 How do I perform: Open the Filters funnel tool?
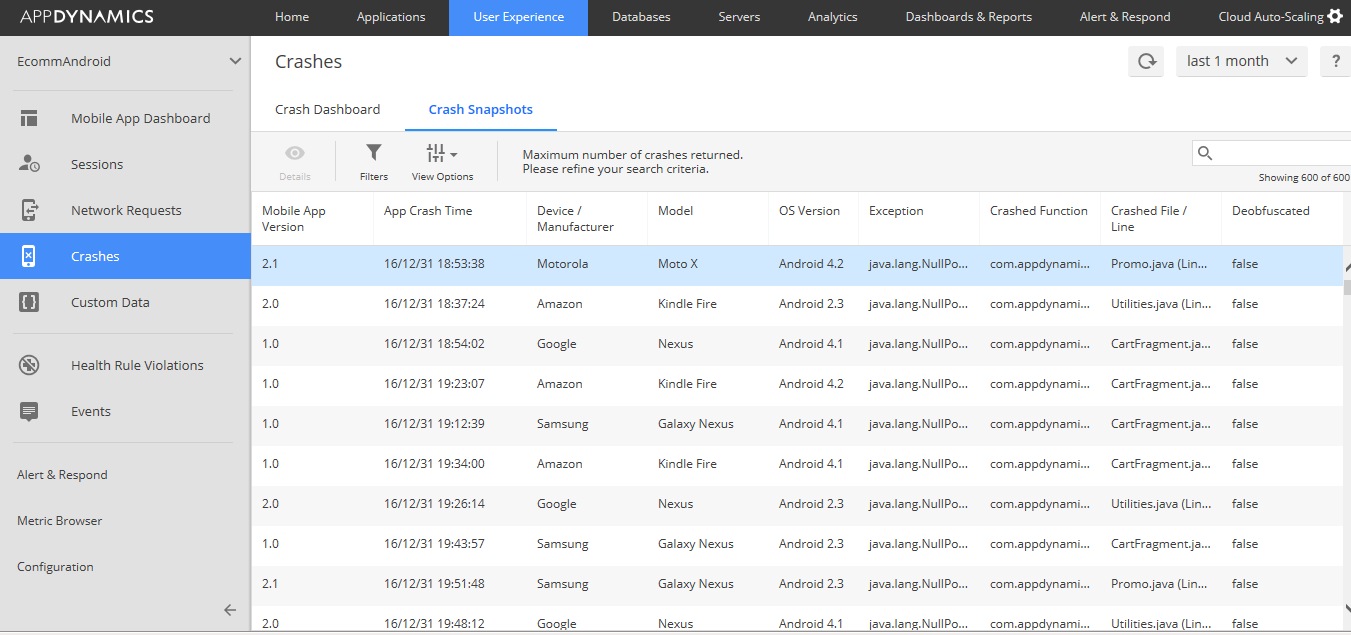click(x=373, y=153)
